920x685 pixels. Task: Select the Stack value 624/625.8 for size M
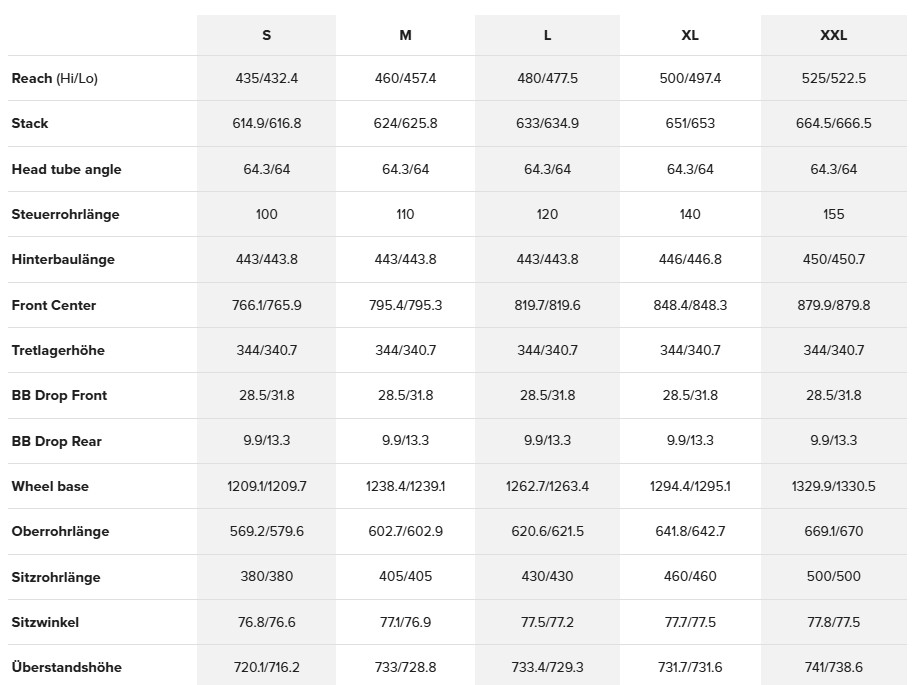(x=405, y=124)
